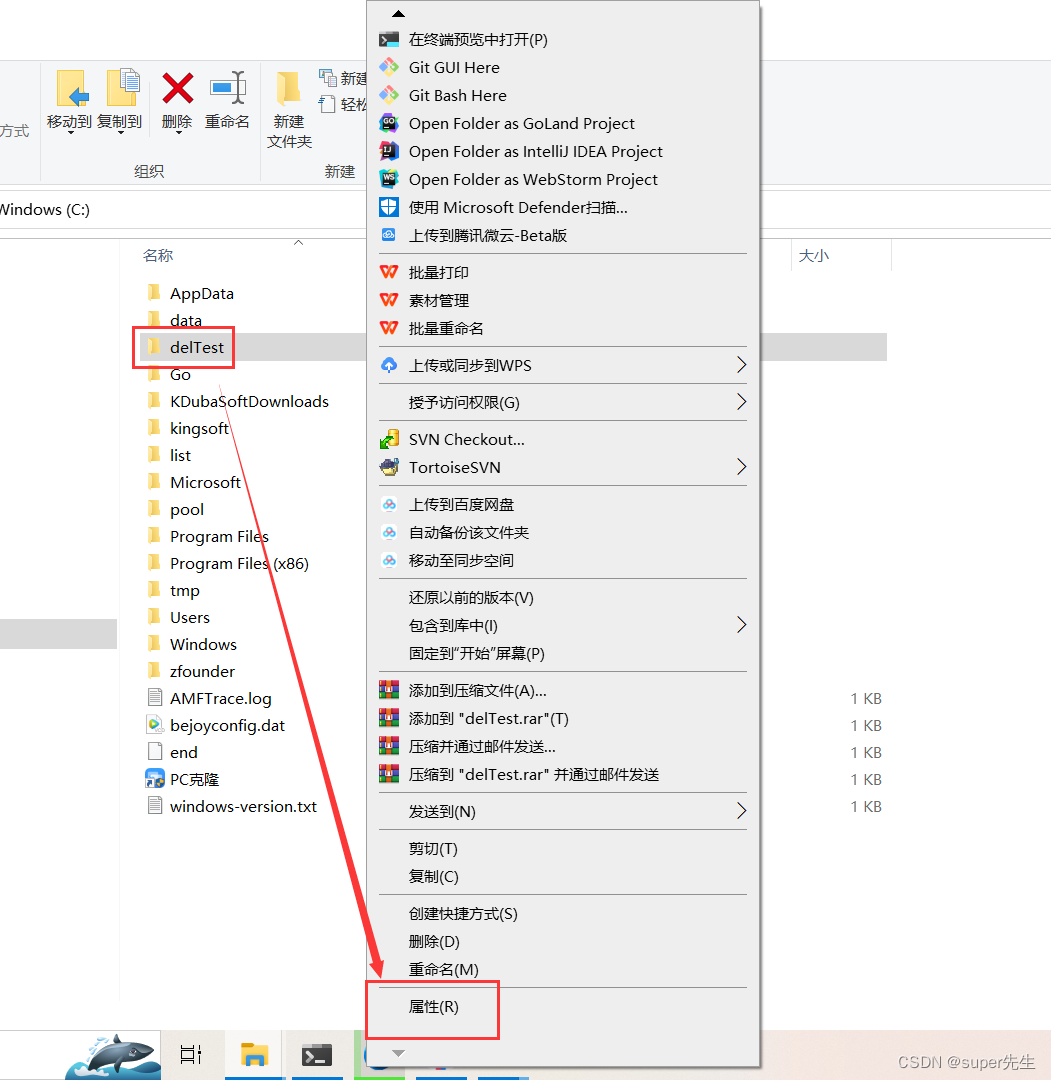Open the terminal app in the taskbar
The image size is (1051, 1080).
[317, 1055]
